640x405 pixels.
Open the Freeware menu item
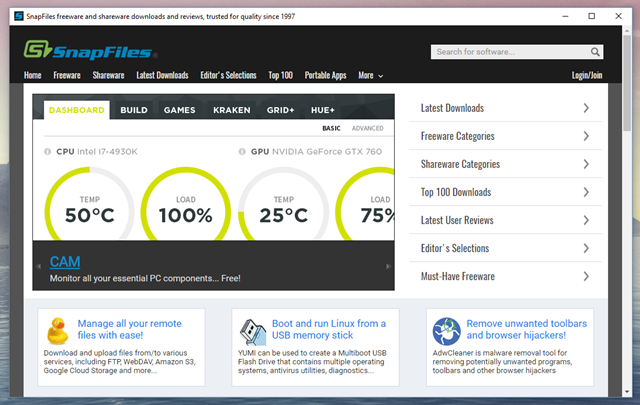click(x=67, y=76)
